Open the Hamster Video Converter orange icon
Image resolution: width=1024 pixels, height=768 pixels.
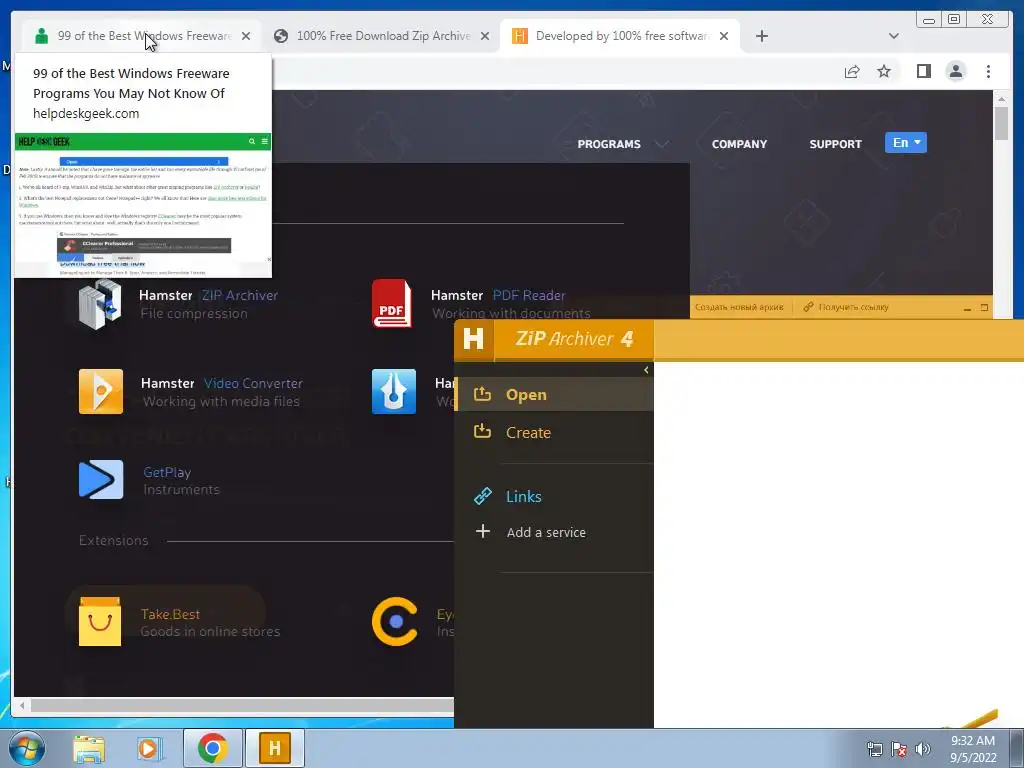tap(101, 391)
